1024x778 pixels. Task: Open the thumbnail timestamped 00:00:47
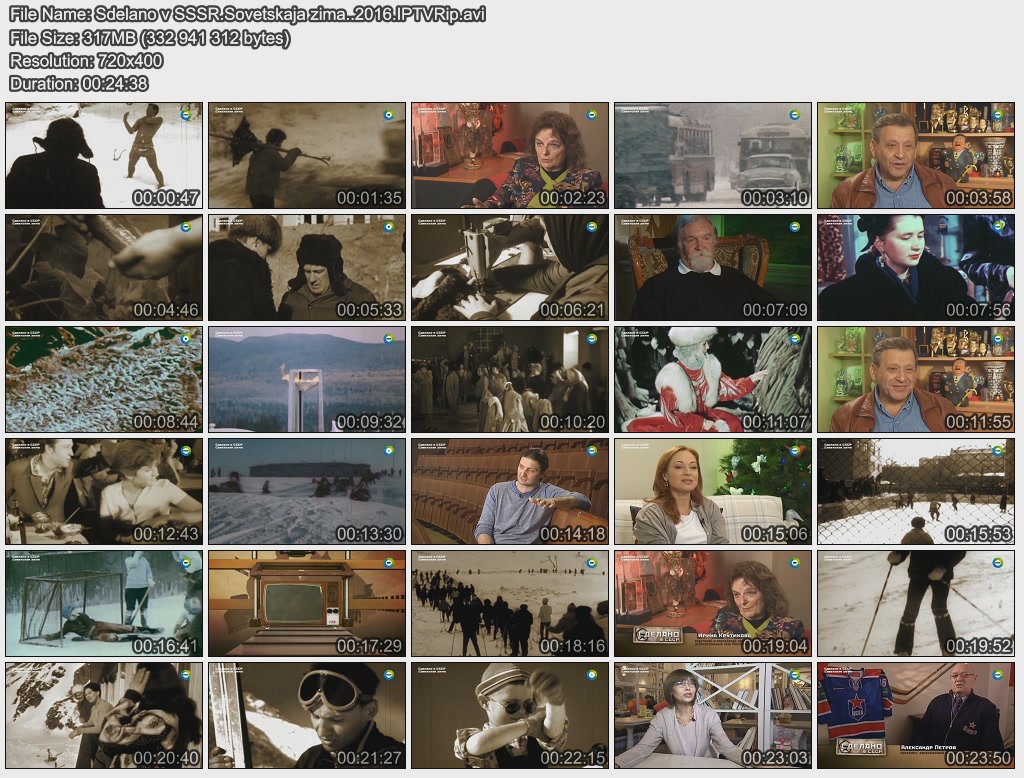tap(104, 155)
